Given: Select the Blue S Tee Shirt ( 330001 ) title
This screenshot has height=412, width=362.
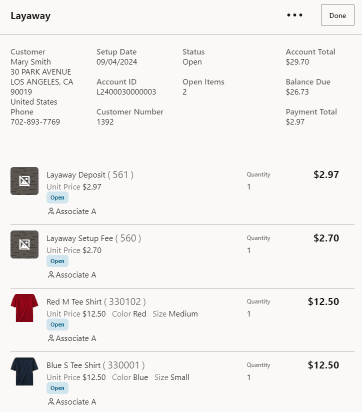Looking at the screenshot, I should pyautogui.click(x=96, y=365).
